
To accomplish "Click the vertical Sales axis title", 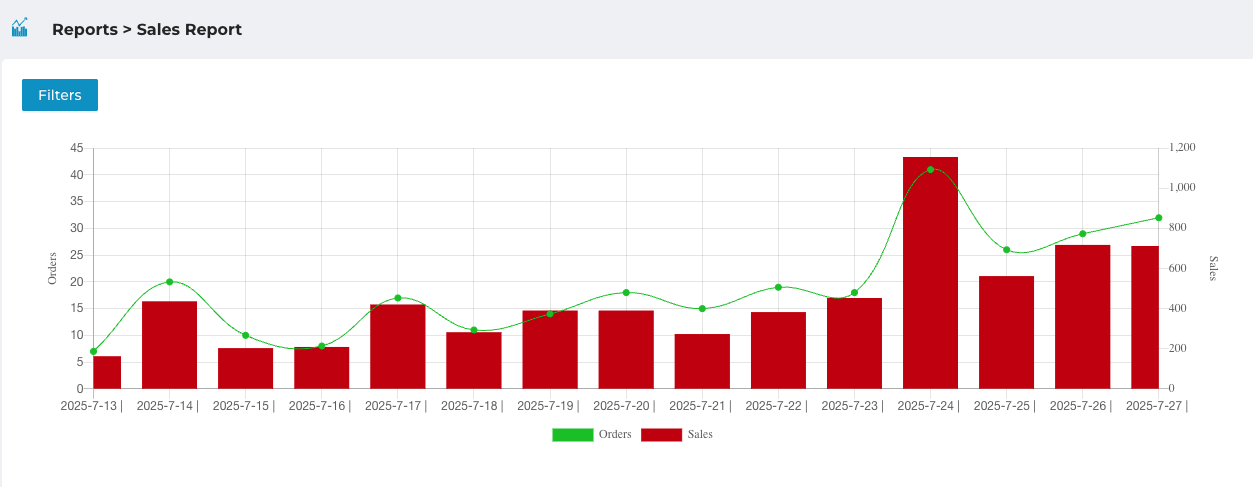I will coord(1213,268).
